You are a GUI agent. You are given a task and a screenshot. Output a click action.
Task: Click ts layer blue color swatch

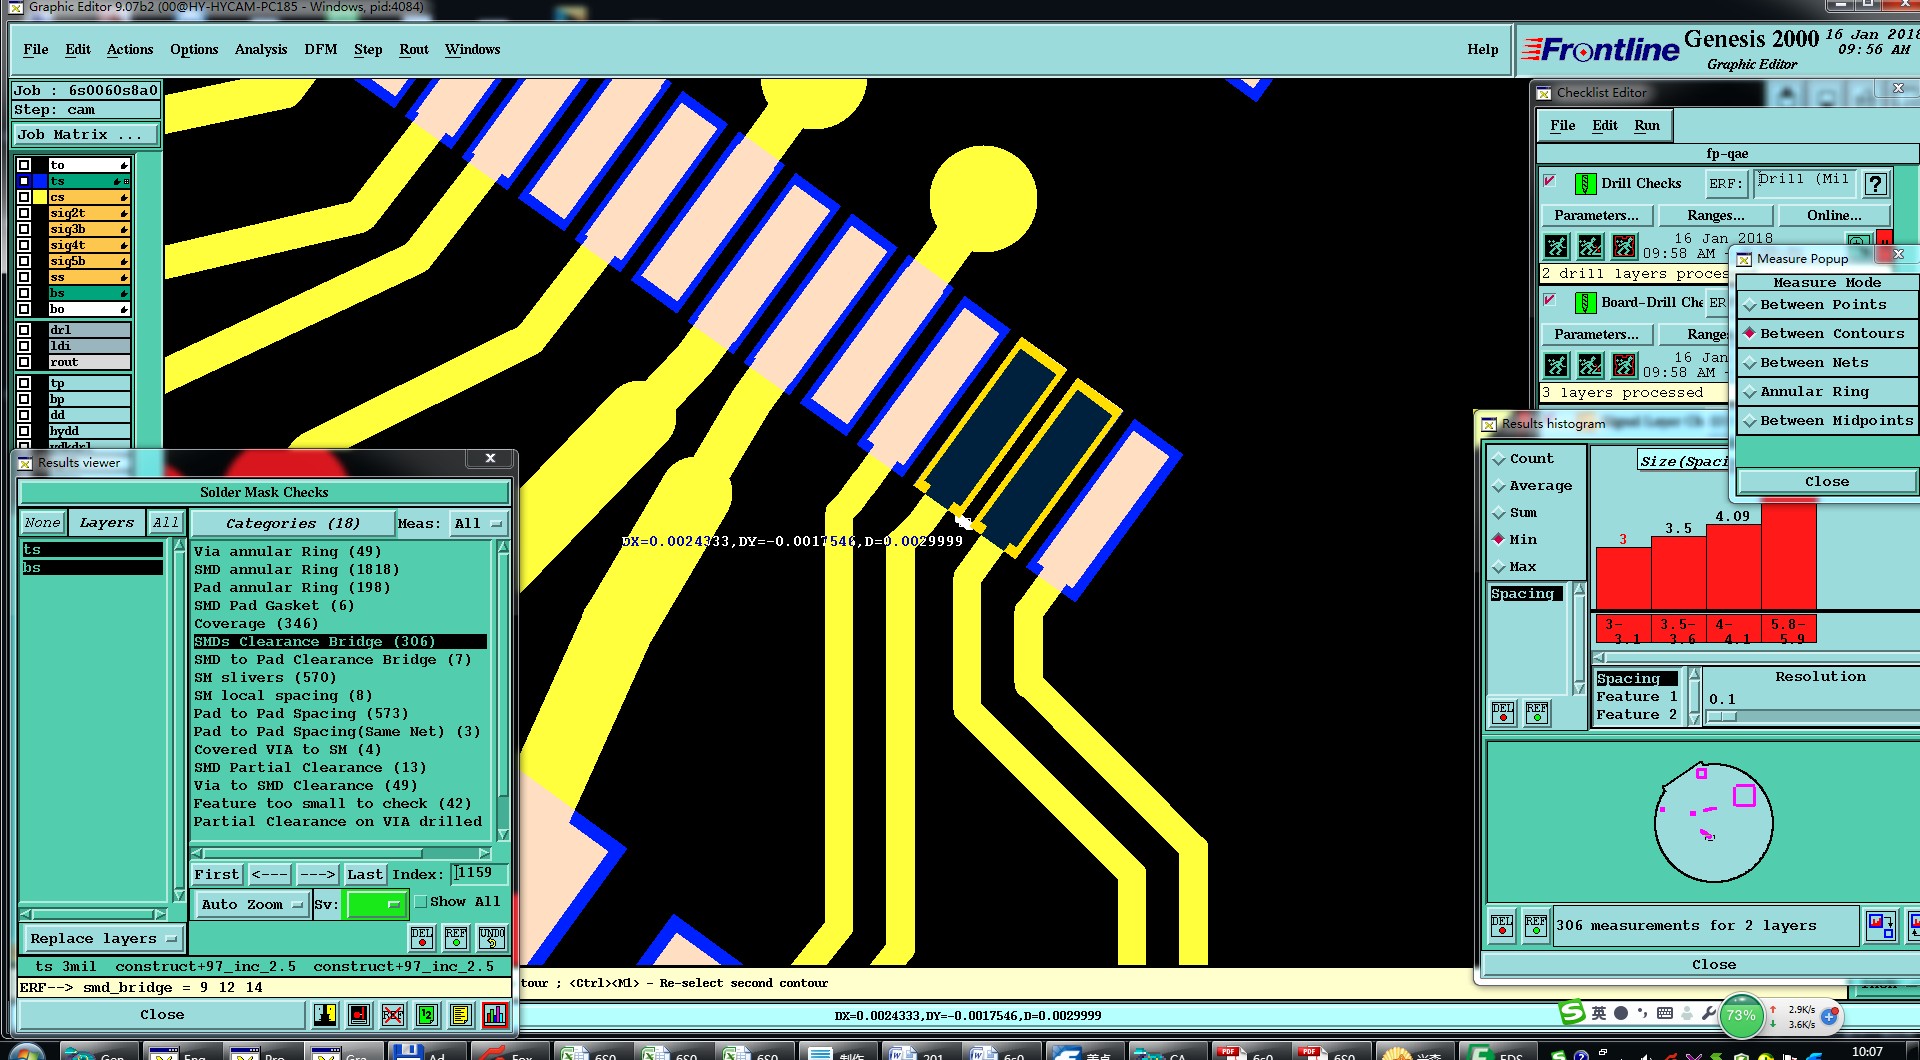pos(40,181)
